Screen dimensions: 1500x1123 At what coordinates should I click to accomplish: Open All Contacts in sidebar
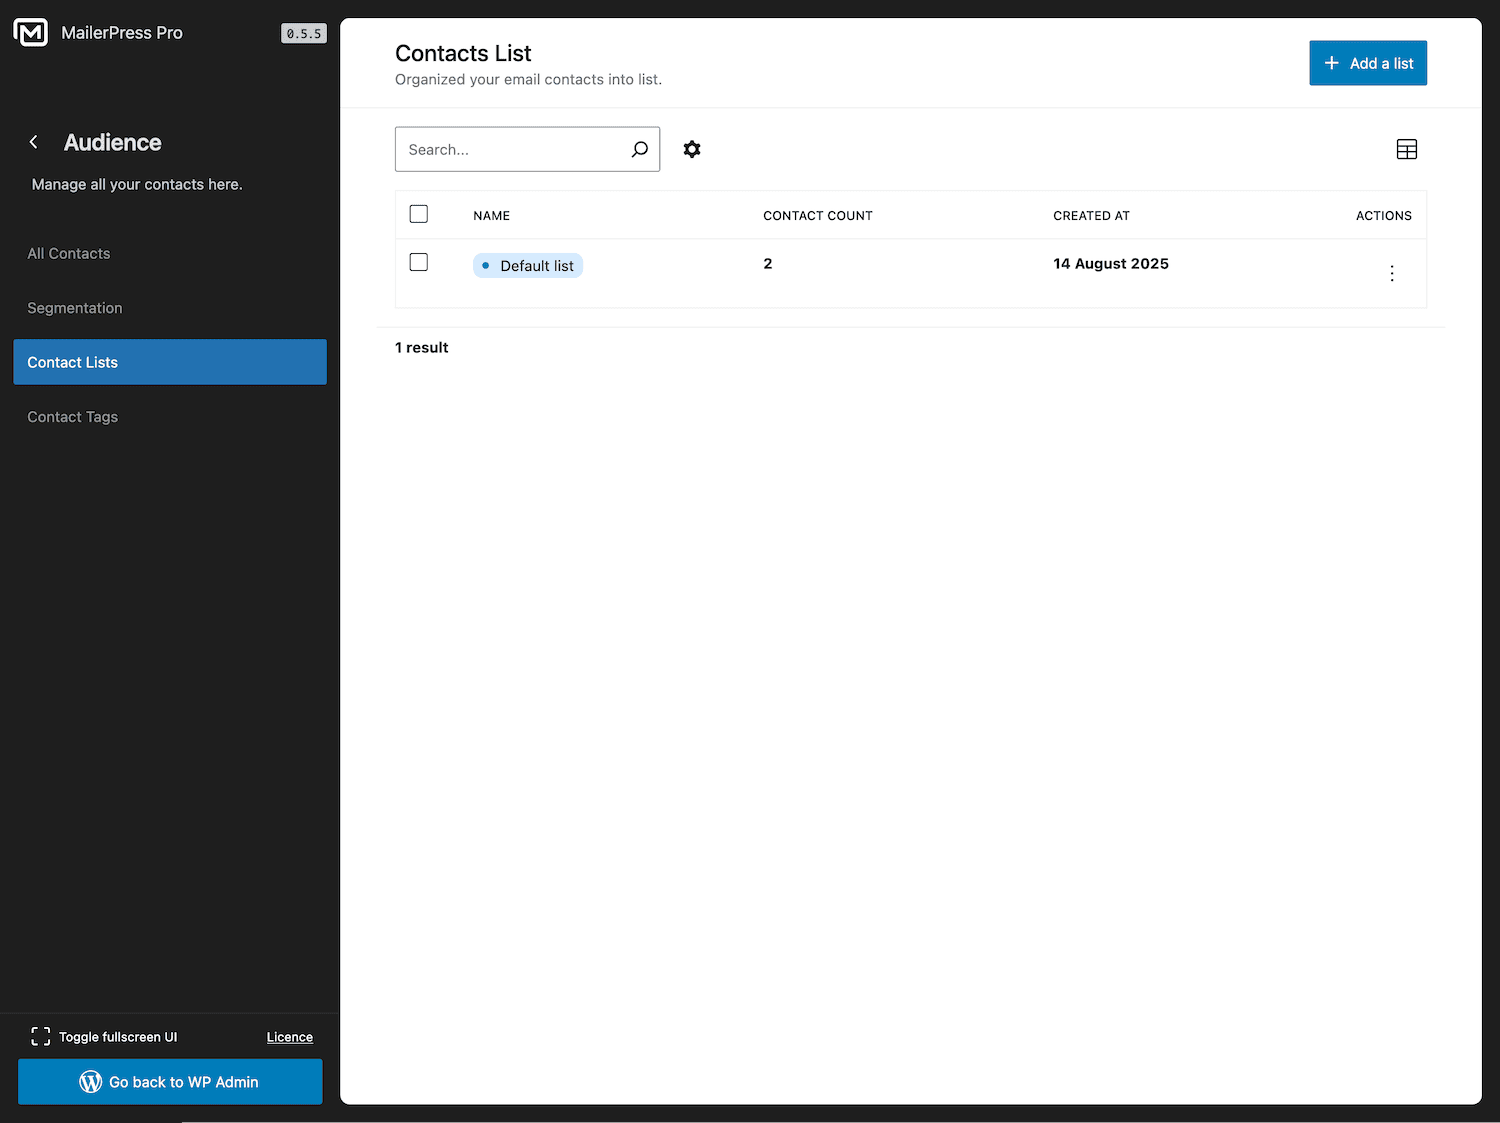pos(69,253)
